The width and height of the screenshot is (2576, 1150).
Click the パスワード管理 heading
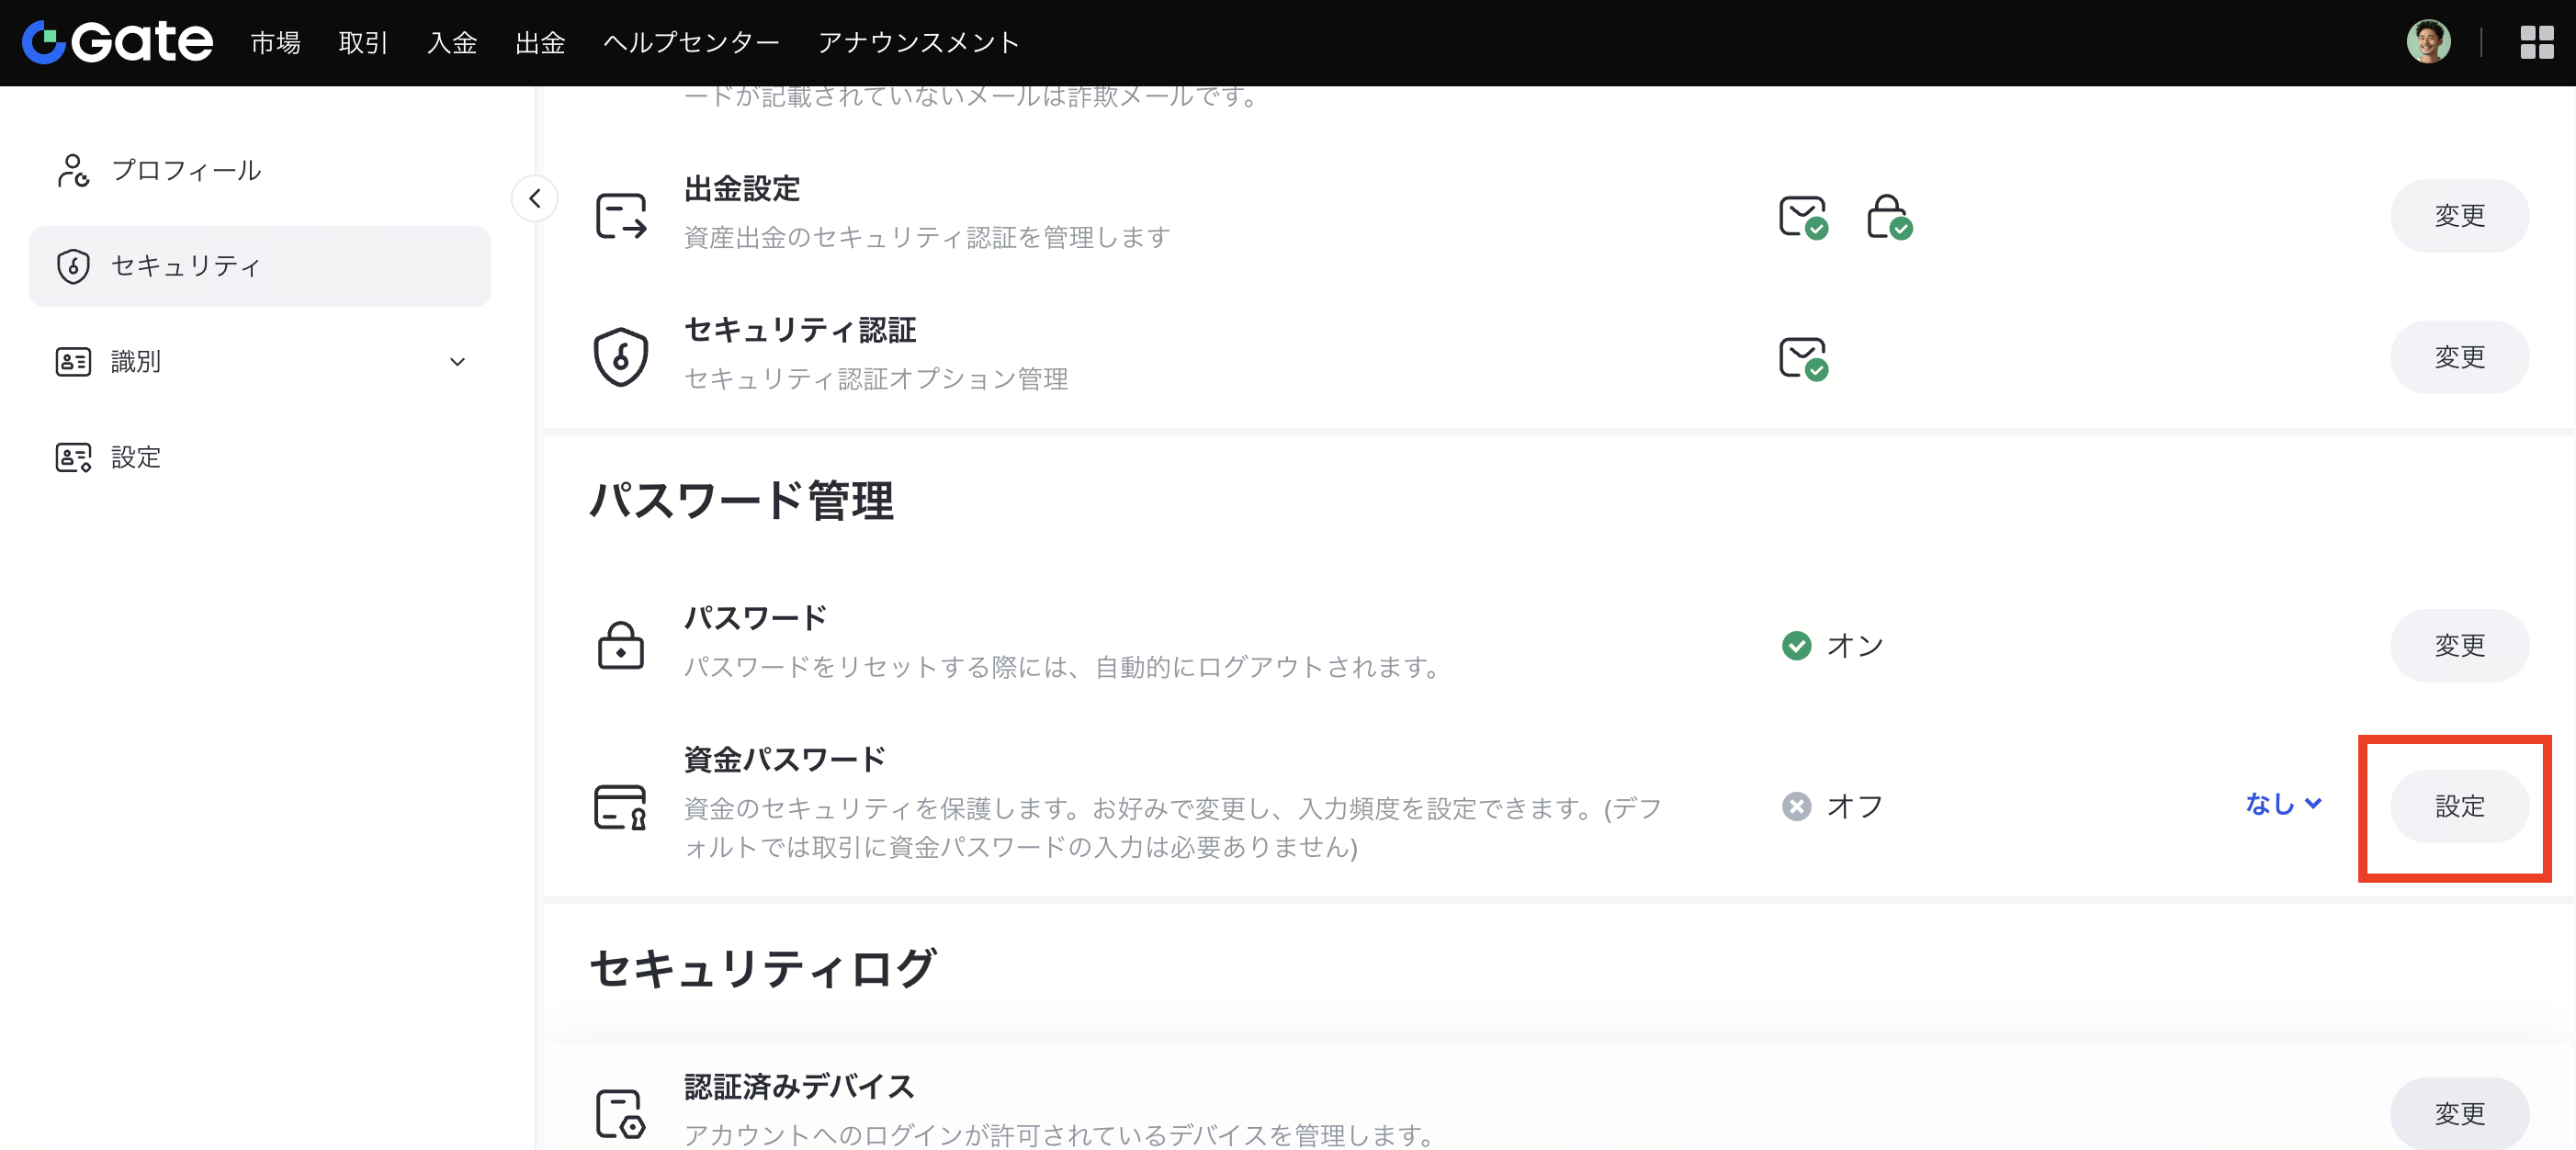741,500
